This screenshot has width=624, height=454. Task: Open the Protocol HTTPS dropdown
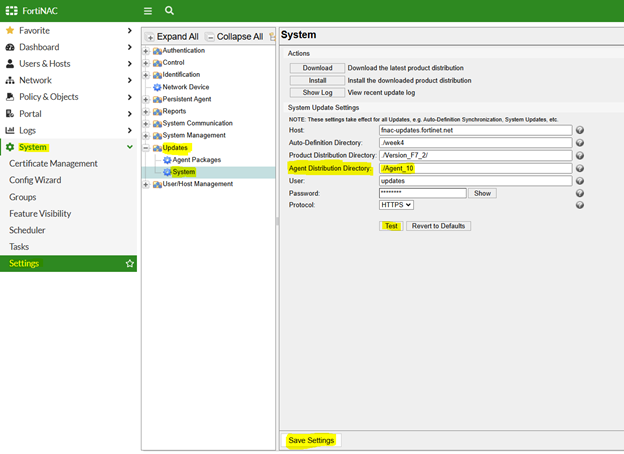click(x=396, y=205)
